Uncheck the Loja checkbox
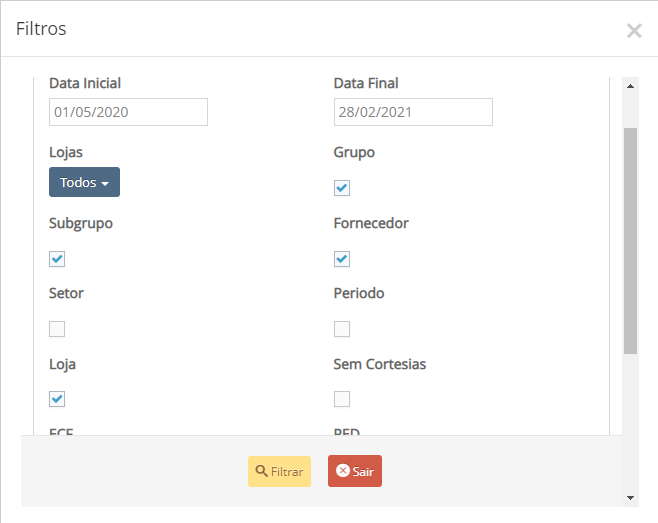The image size is (658, 523). (57, 399)
